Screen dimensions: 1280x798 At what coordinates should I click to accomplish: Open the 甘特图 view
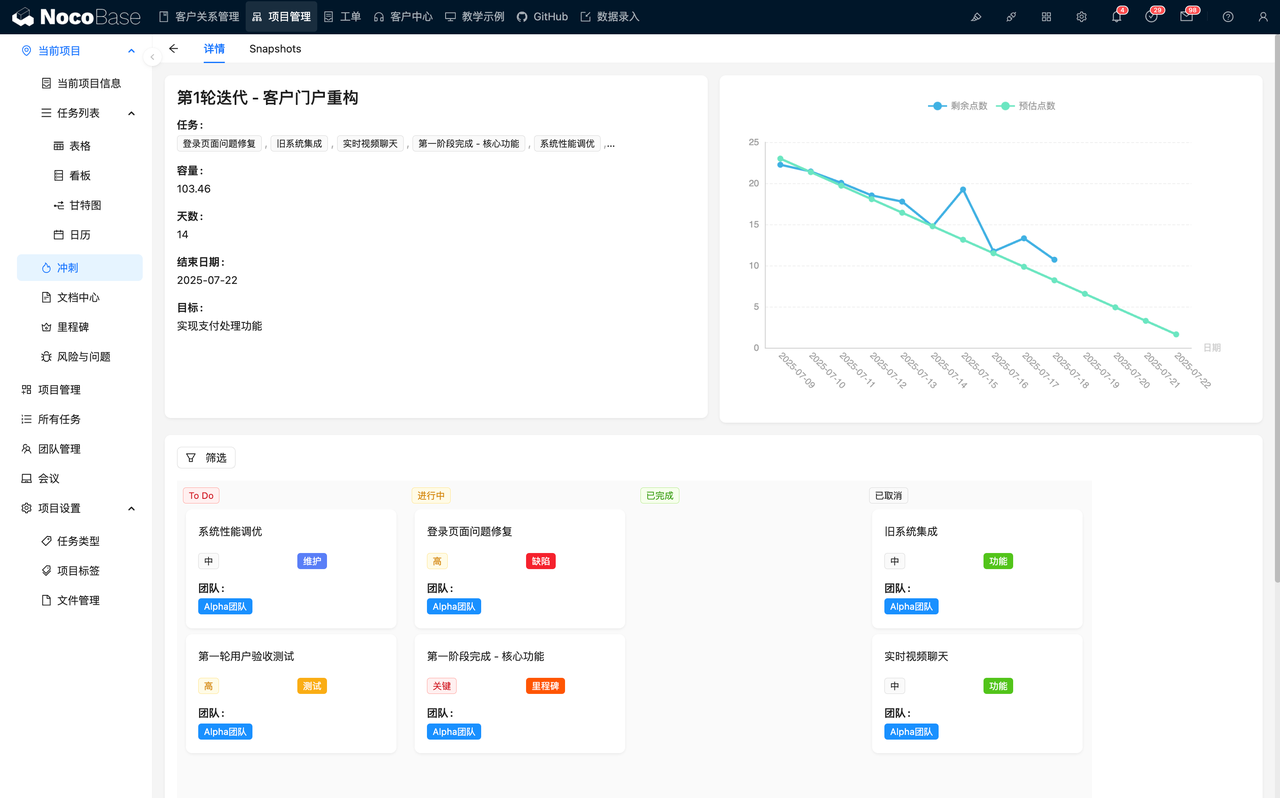[x=80, y=205]
